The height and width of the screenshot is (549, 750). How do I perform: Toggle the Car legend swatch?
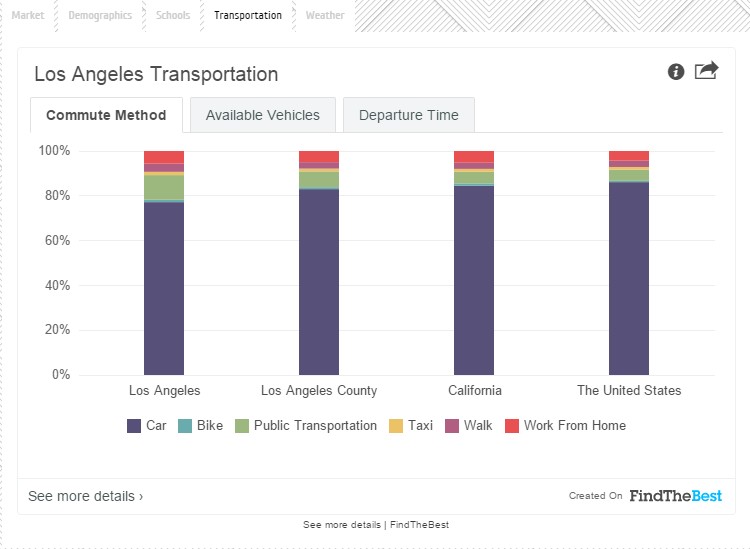[x=134, y=426]
